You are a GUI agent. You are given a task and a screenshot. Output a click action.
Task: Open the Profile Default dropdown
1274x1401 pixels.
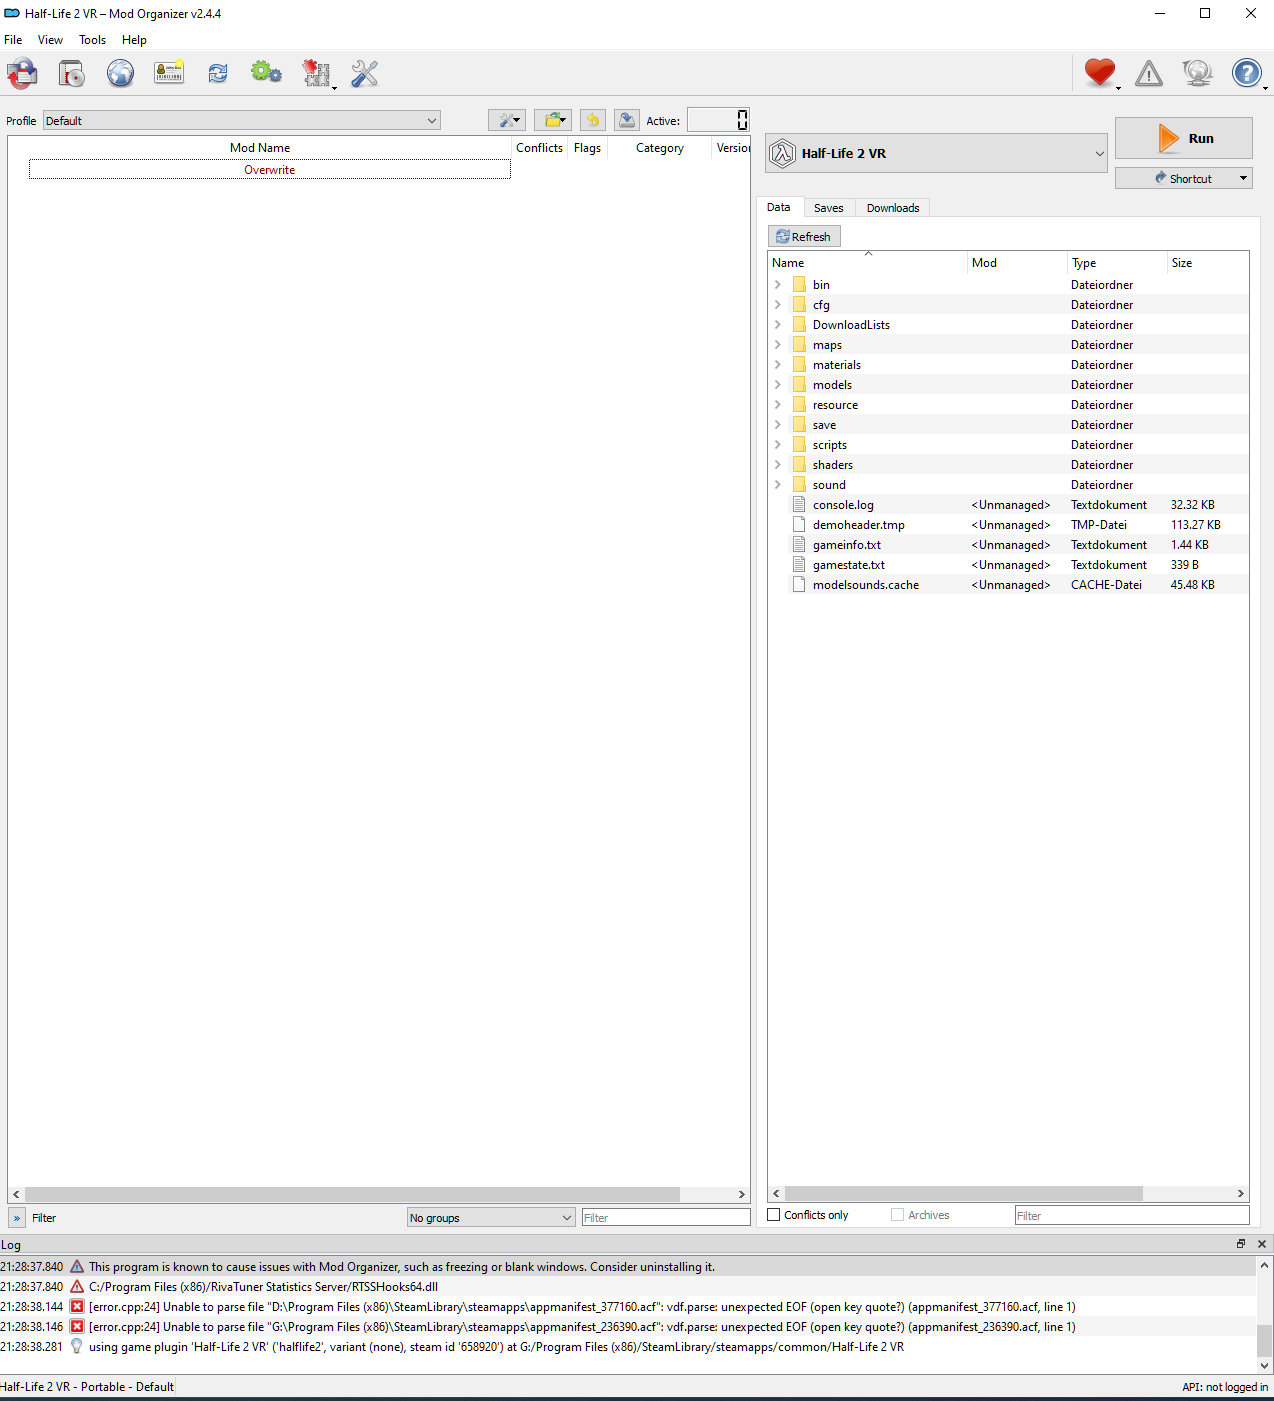242,120
